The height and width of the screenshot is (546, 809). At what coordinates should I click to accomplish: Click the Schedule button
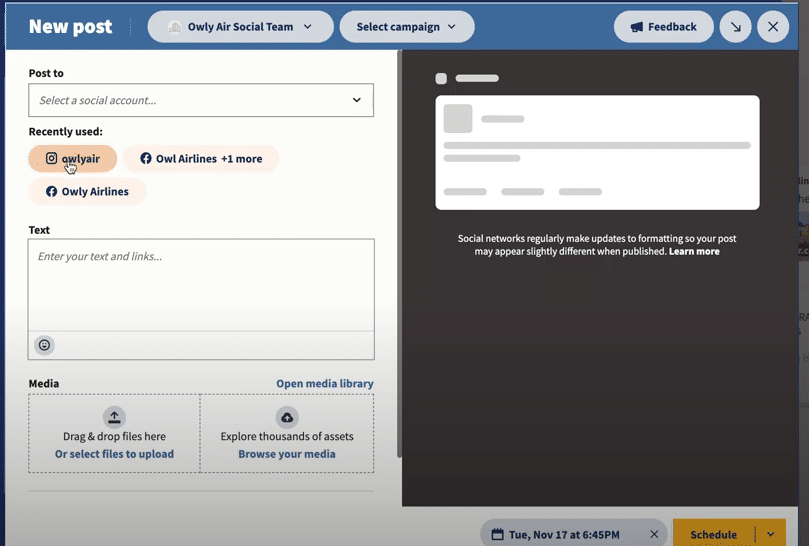click(x=714, y=534)
